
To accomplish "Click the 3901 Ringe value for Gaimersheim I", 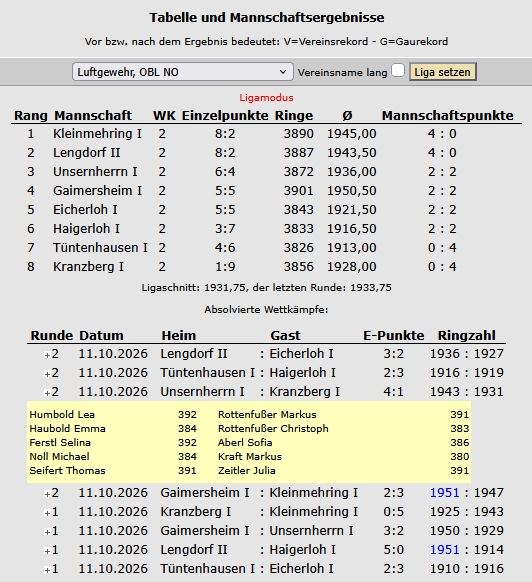I will tap(298, 190).
